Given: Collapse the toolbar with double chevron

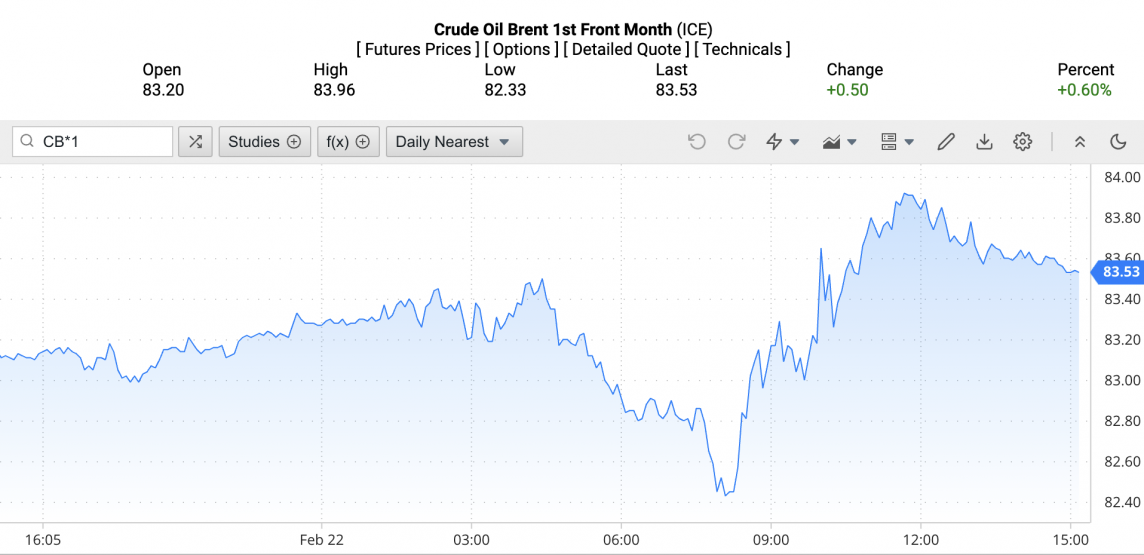Looking at the screenshot, I should (1080, 142).
